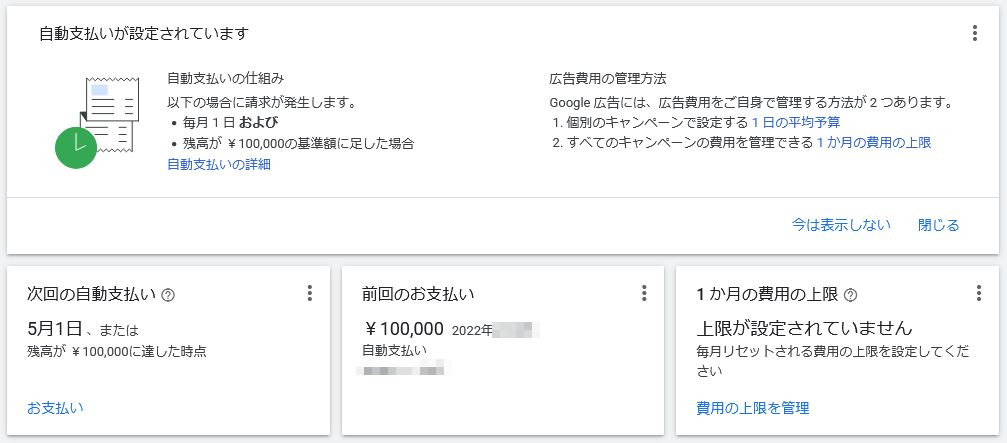Open the 費用の上限を管理 link

(x=753, y=408)
